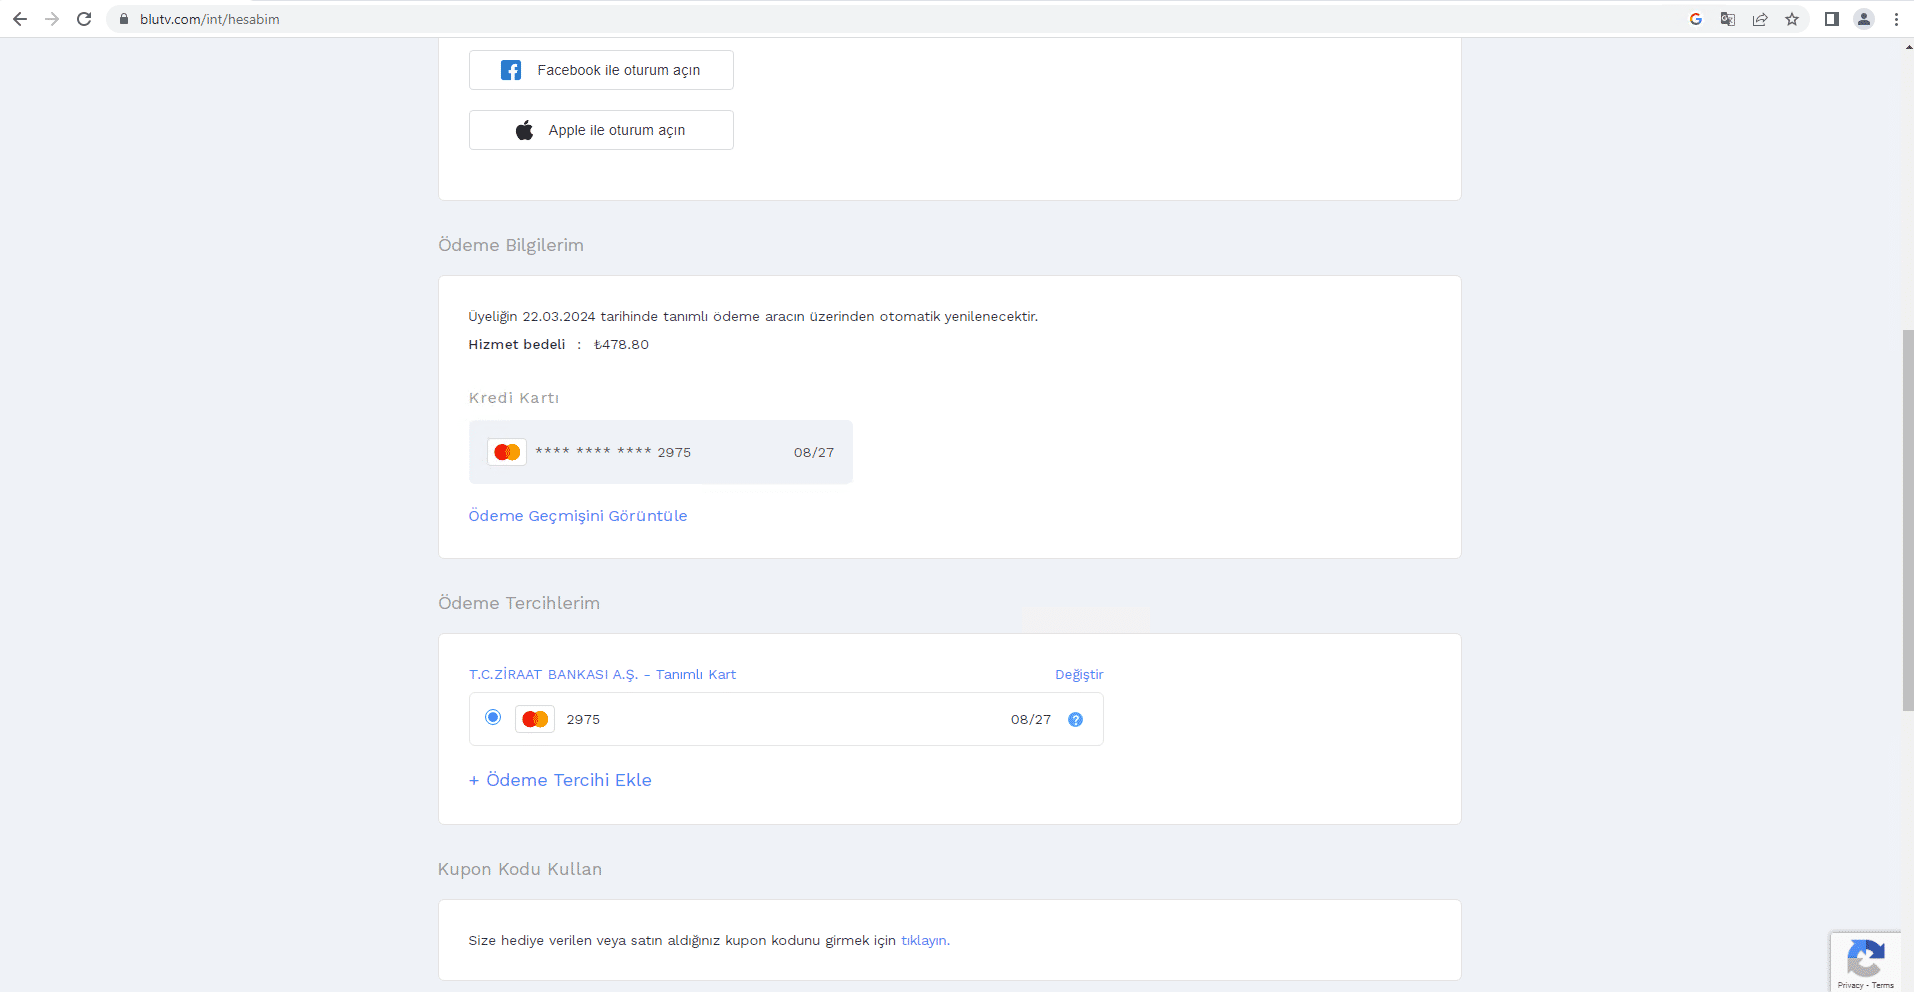Toggle the browser side panel icon

coord(1832,19)
